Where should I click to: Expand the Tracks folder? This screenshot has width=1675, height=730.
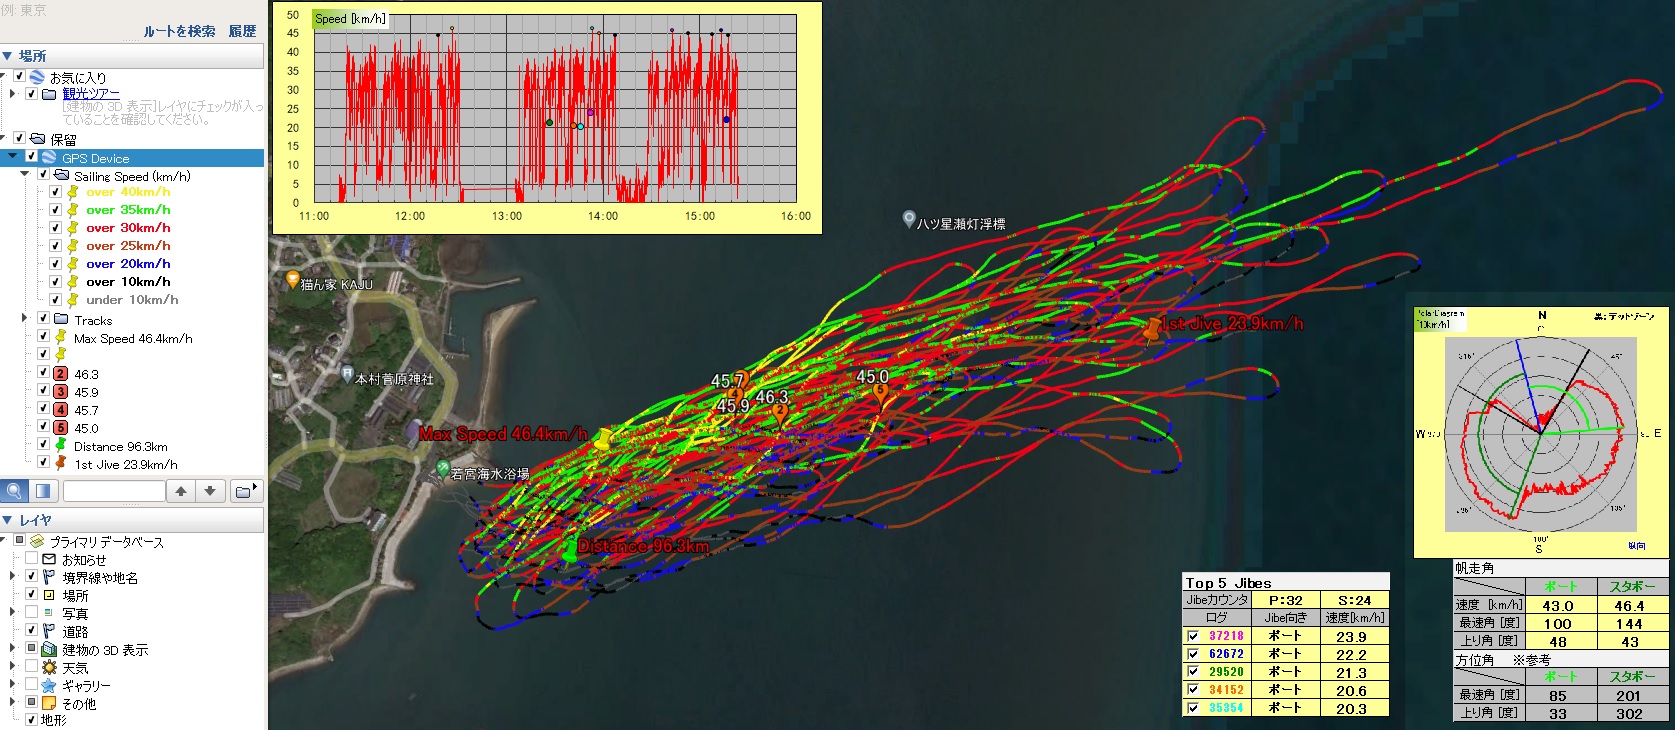(x=25, y=319)
